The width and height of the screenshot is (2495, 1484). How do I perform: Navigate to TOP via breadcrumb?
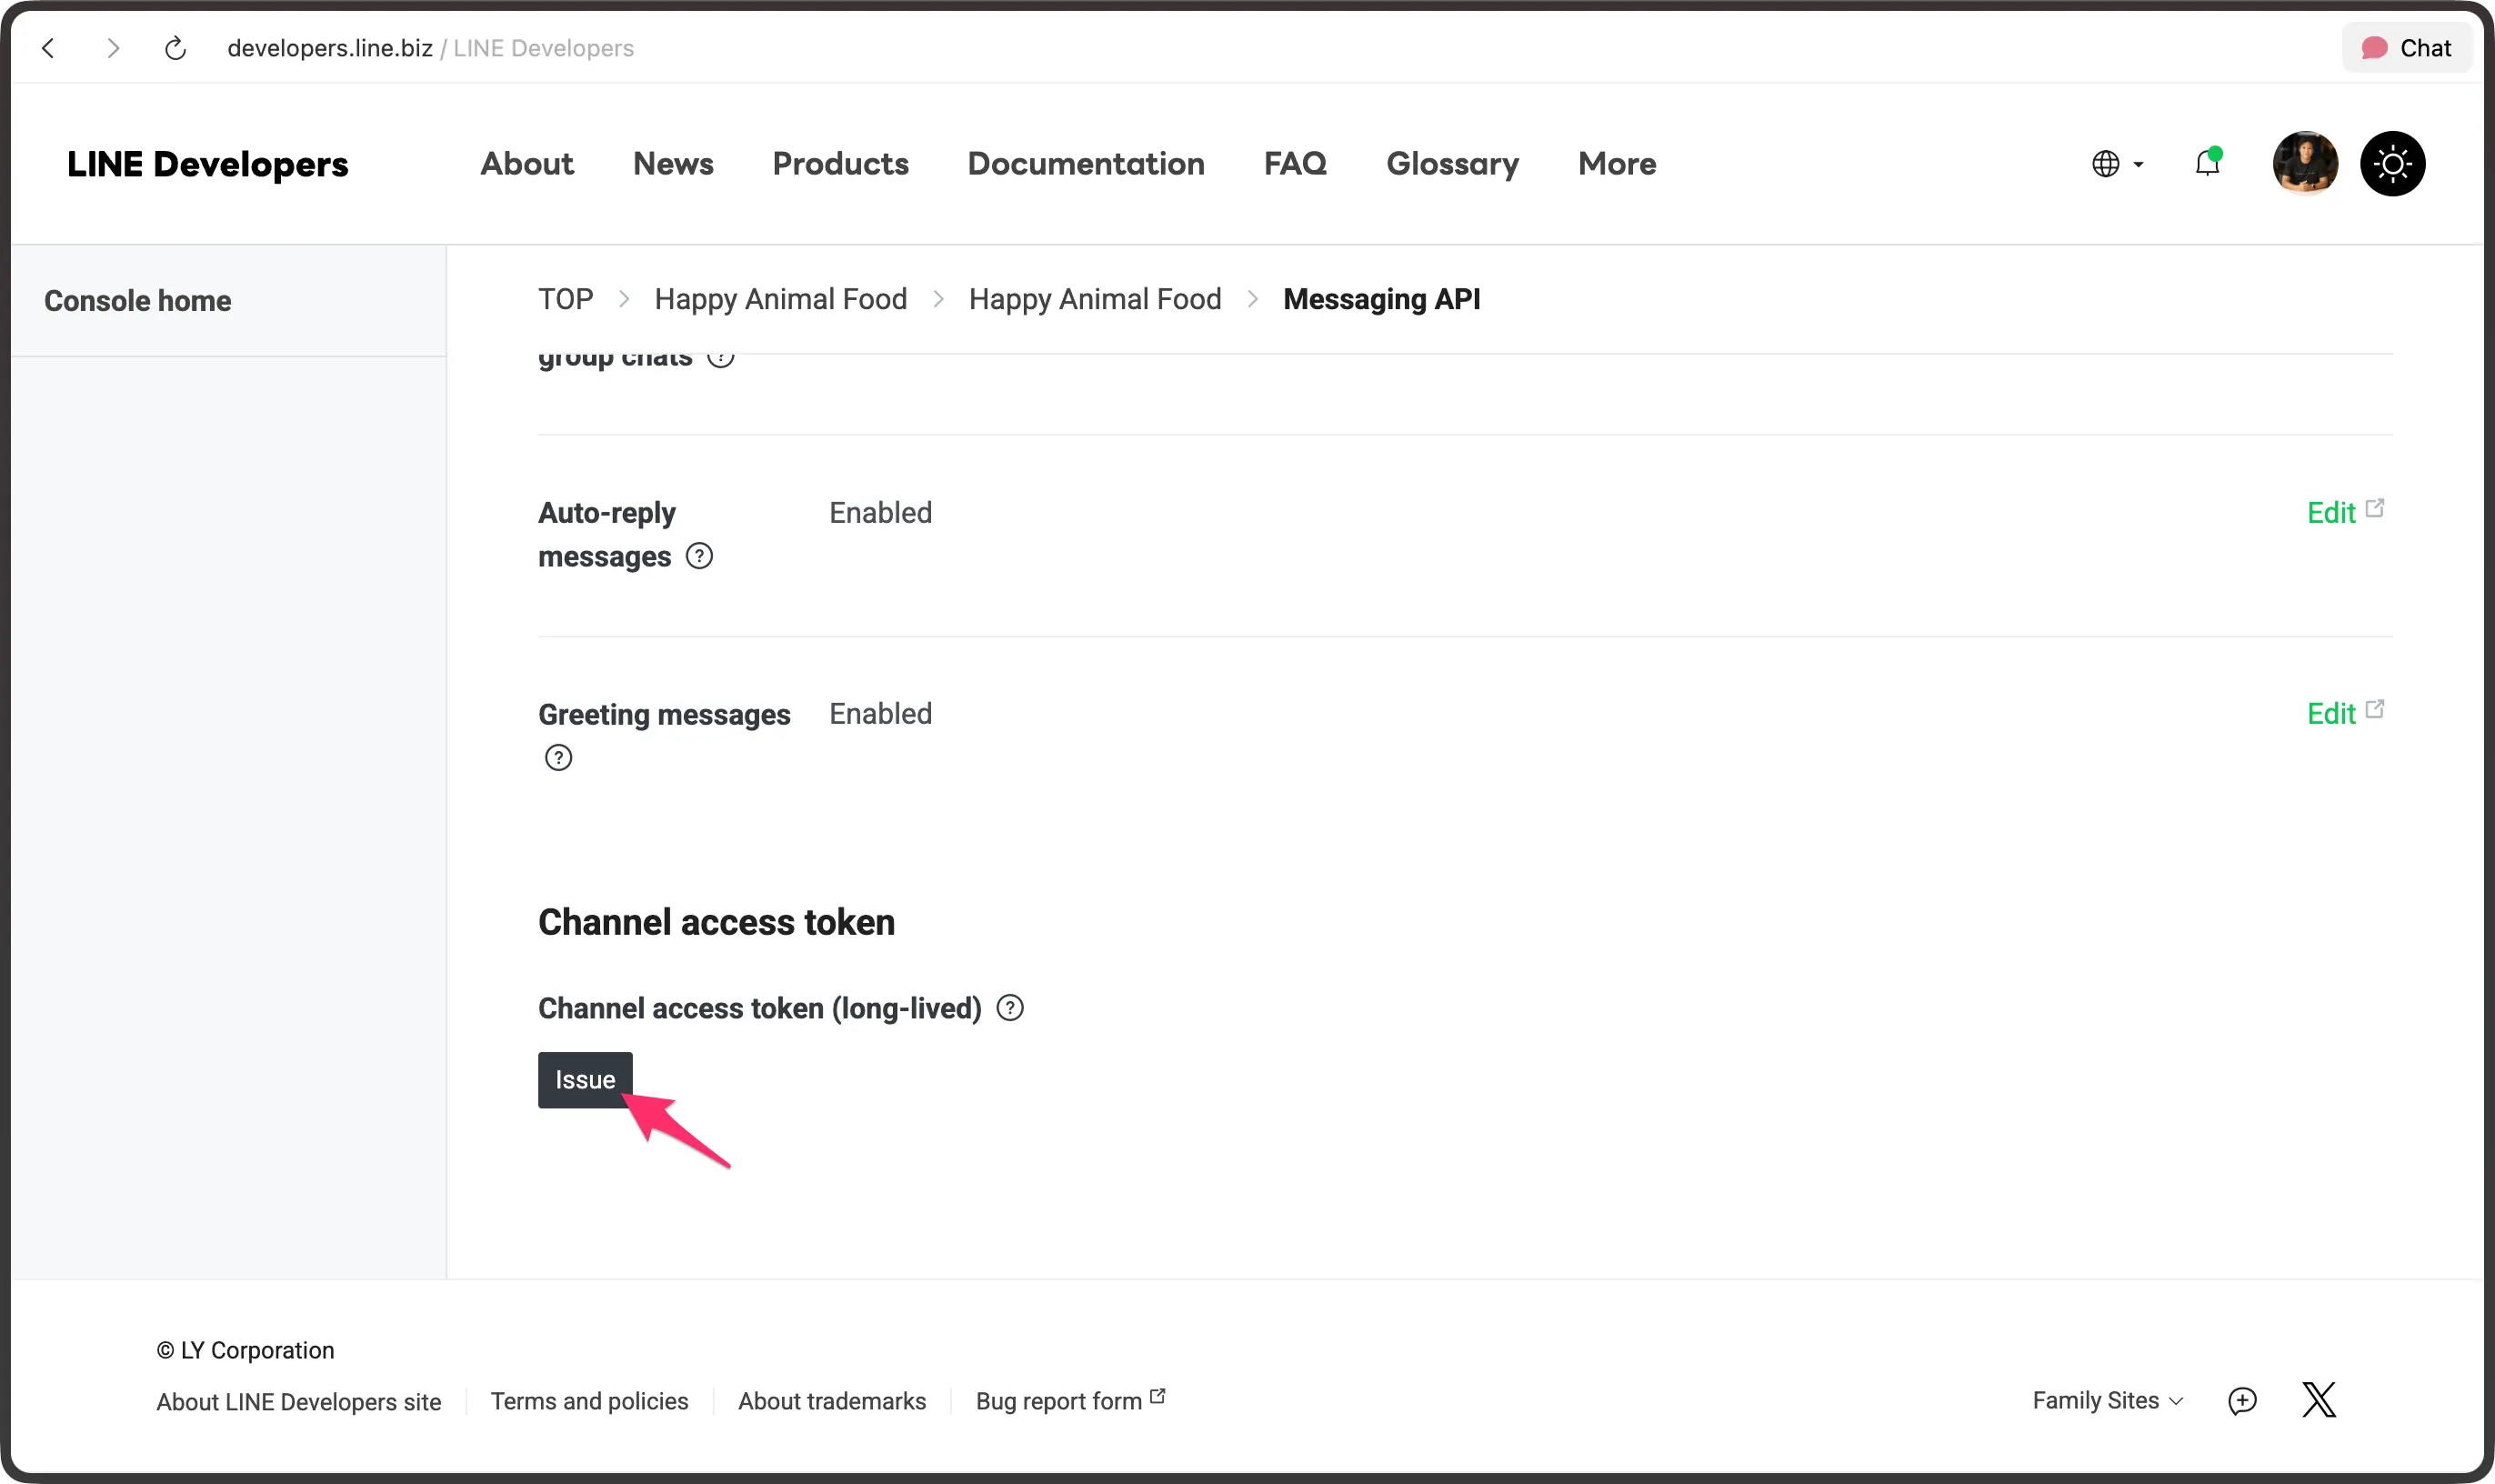pyautogui.click(x=565, y=298)
